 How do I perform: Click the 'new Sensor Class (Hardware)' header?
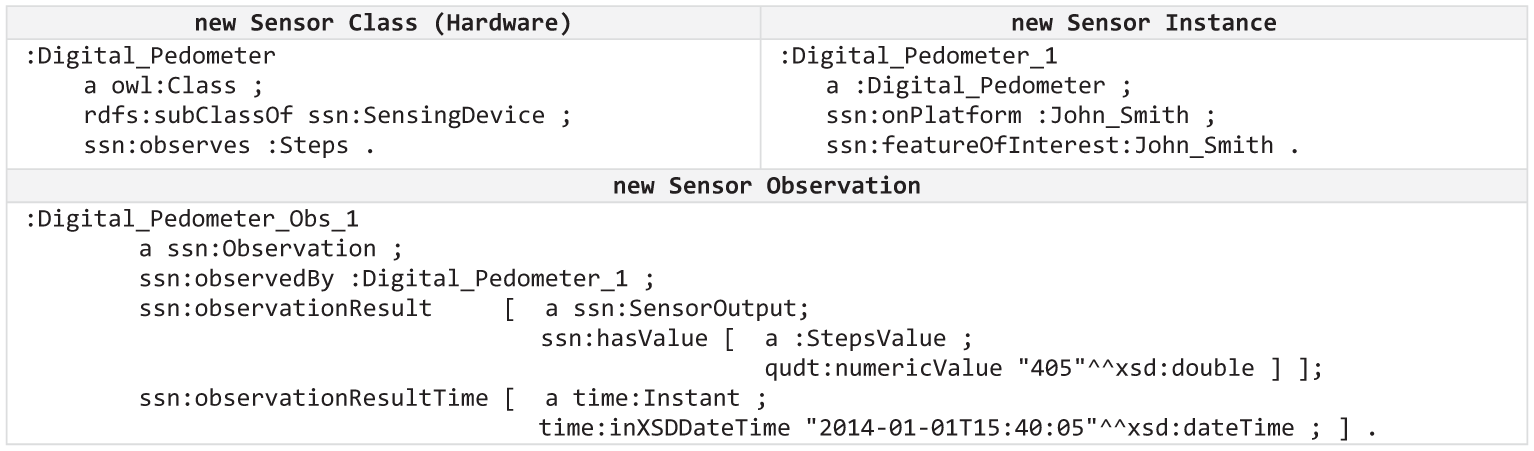pos(384,22)
